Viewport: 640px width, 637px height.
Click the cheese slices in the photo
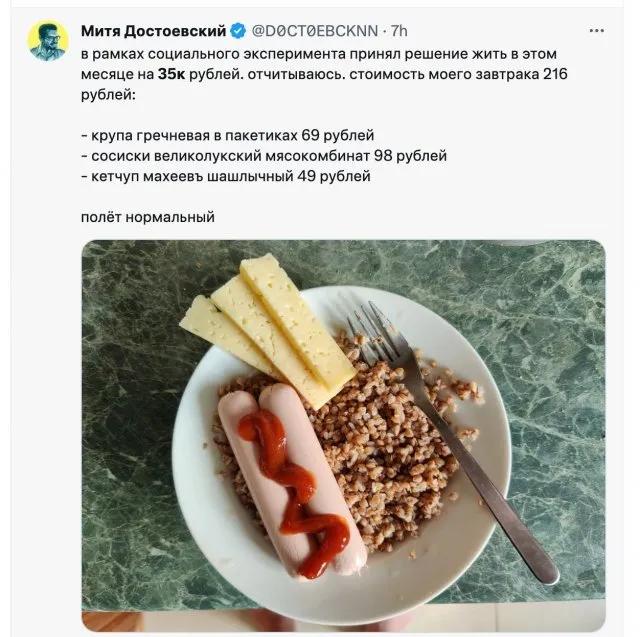pos(268,330)
